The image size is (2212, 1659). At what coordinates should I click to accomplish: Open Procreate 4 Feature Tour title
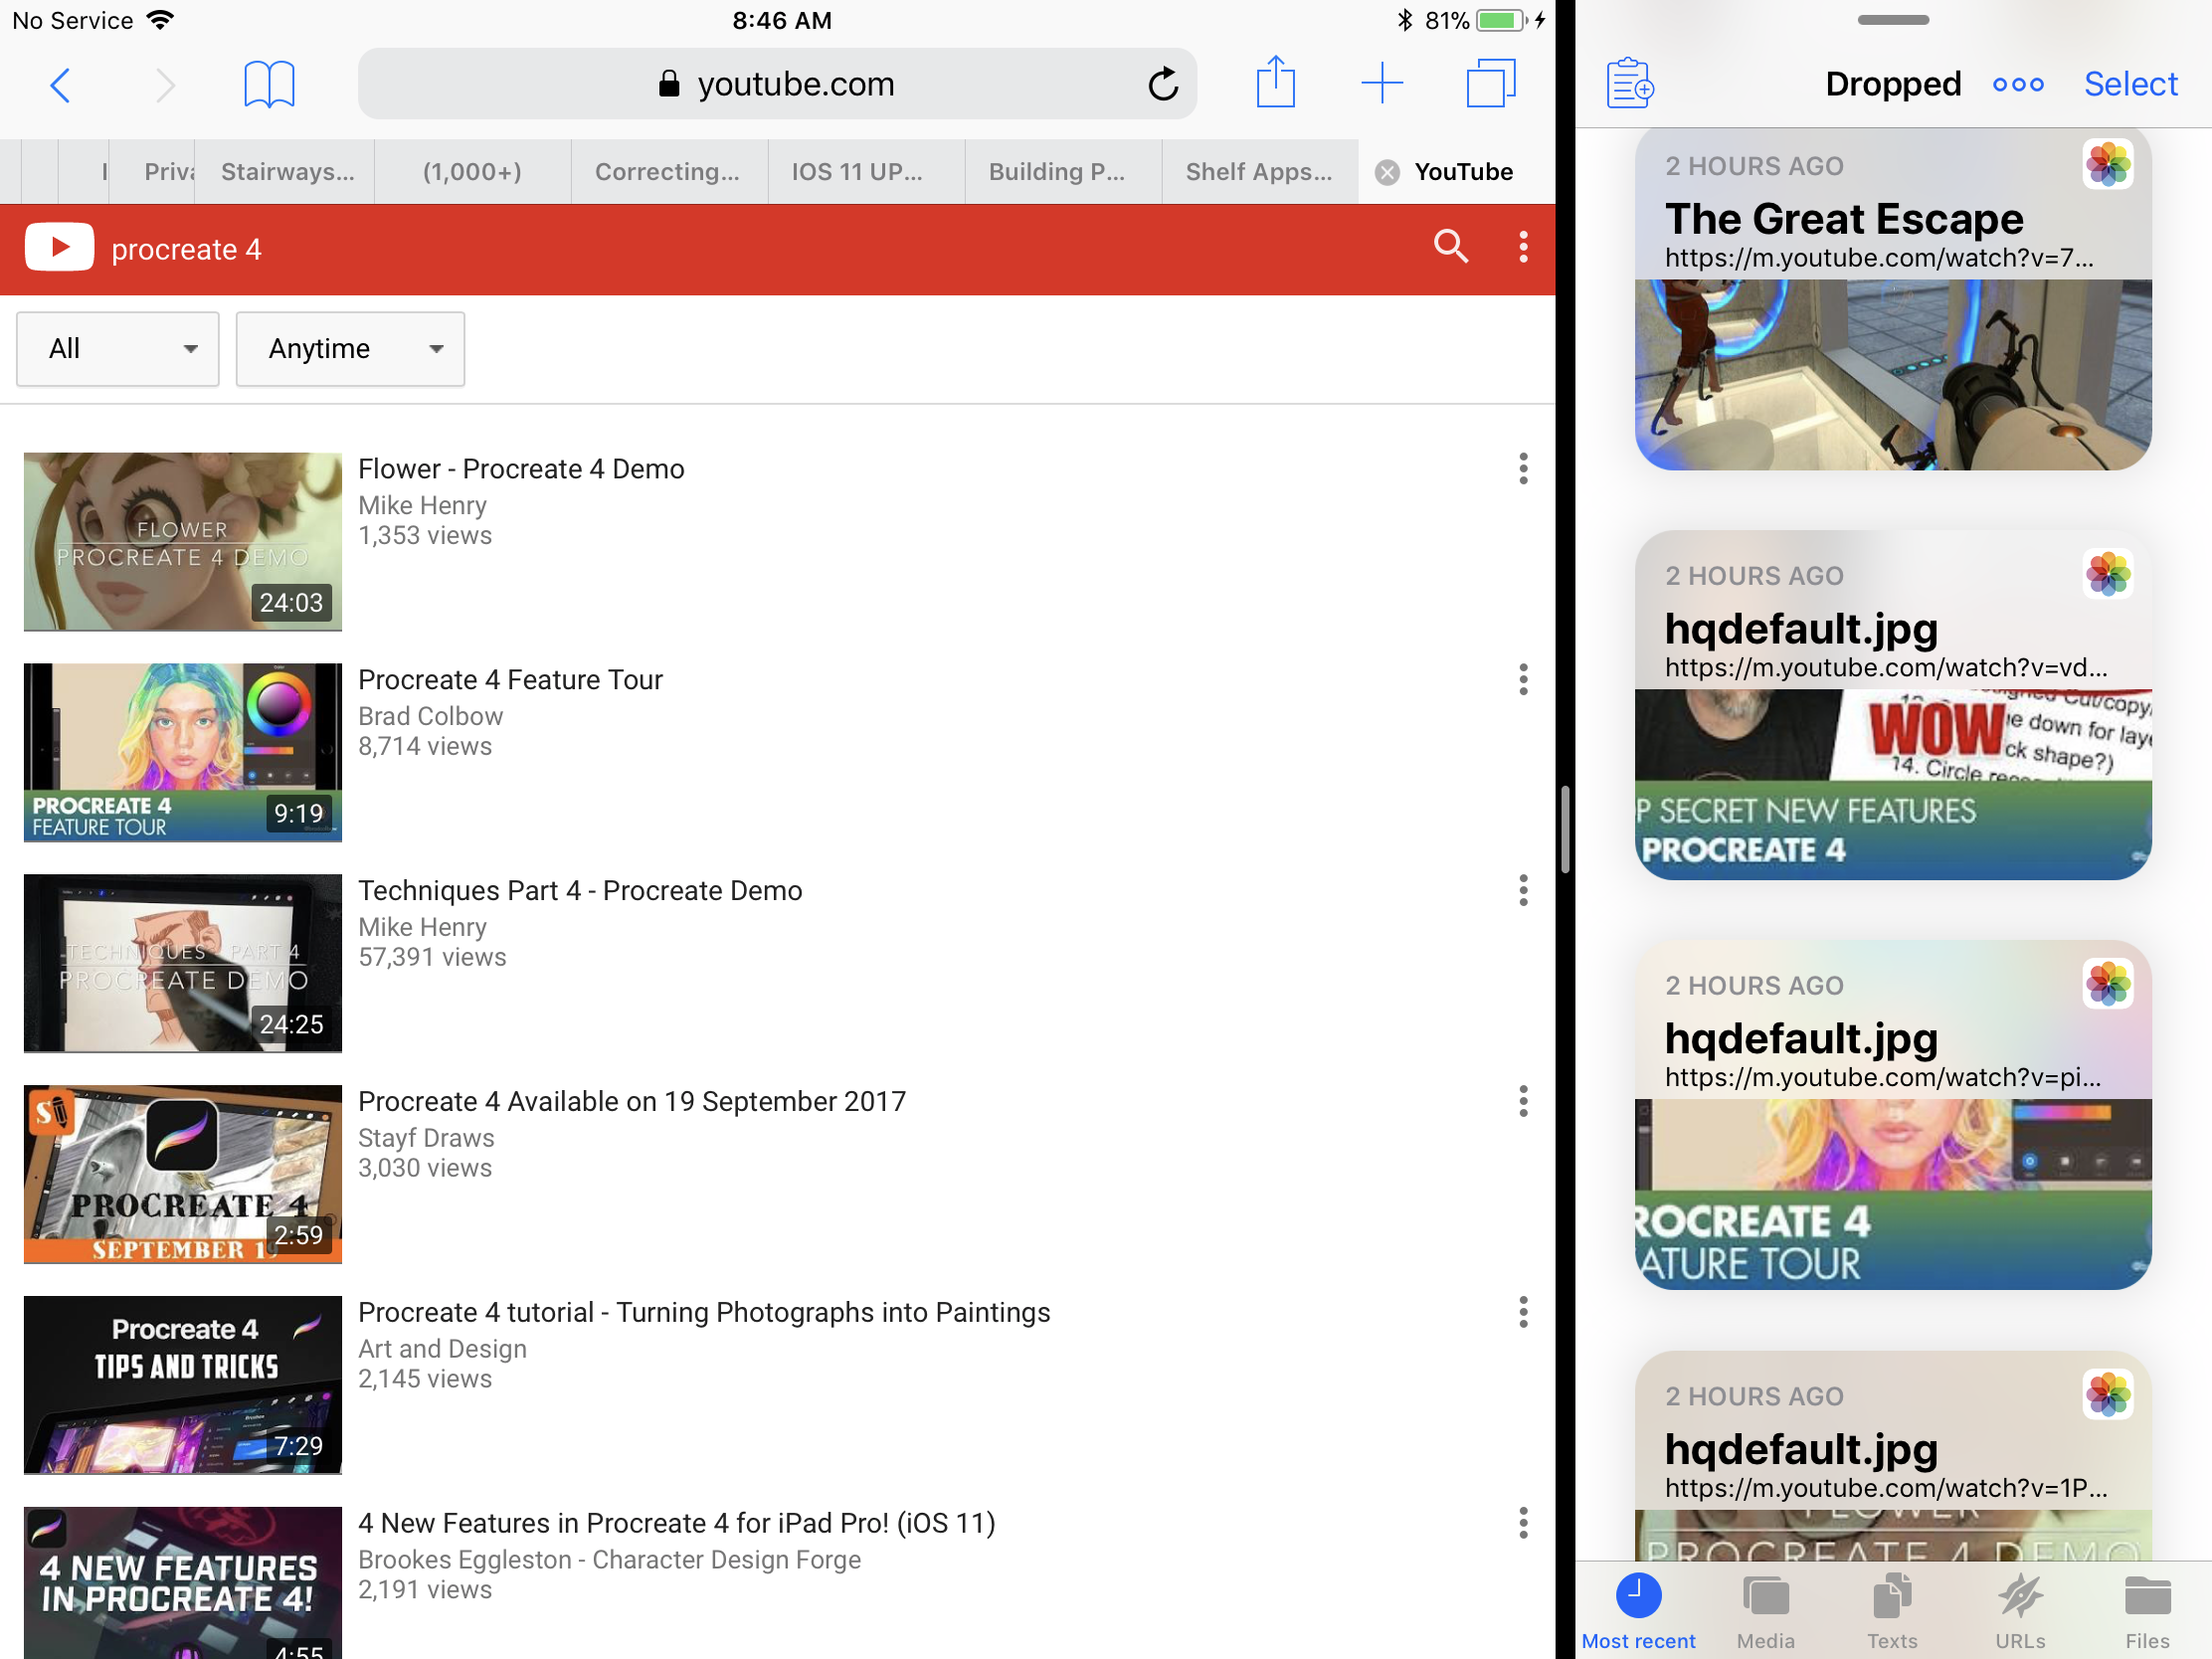click(510, 680)
